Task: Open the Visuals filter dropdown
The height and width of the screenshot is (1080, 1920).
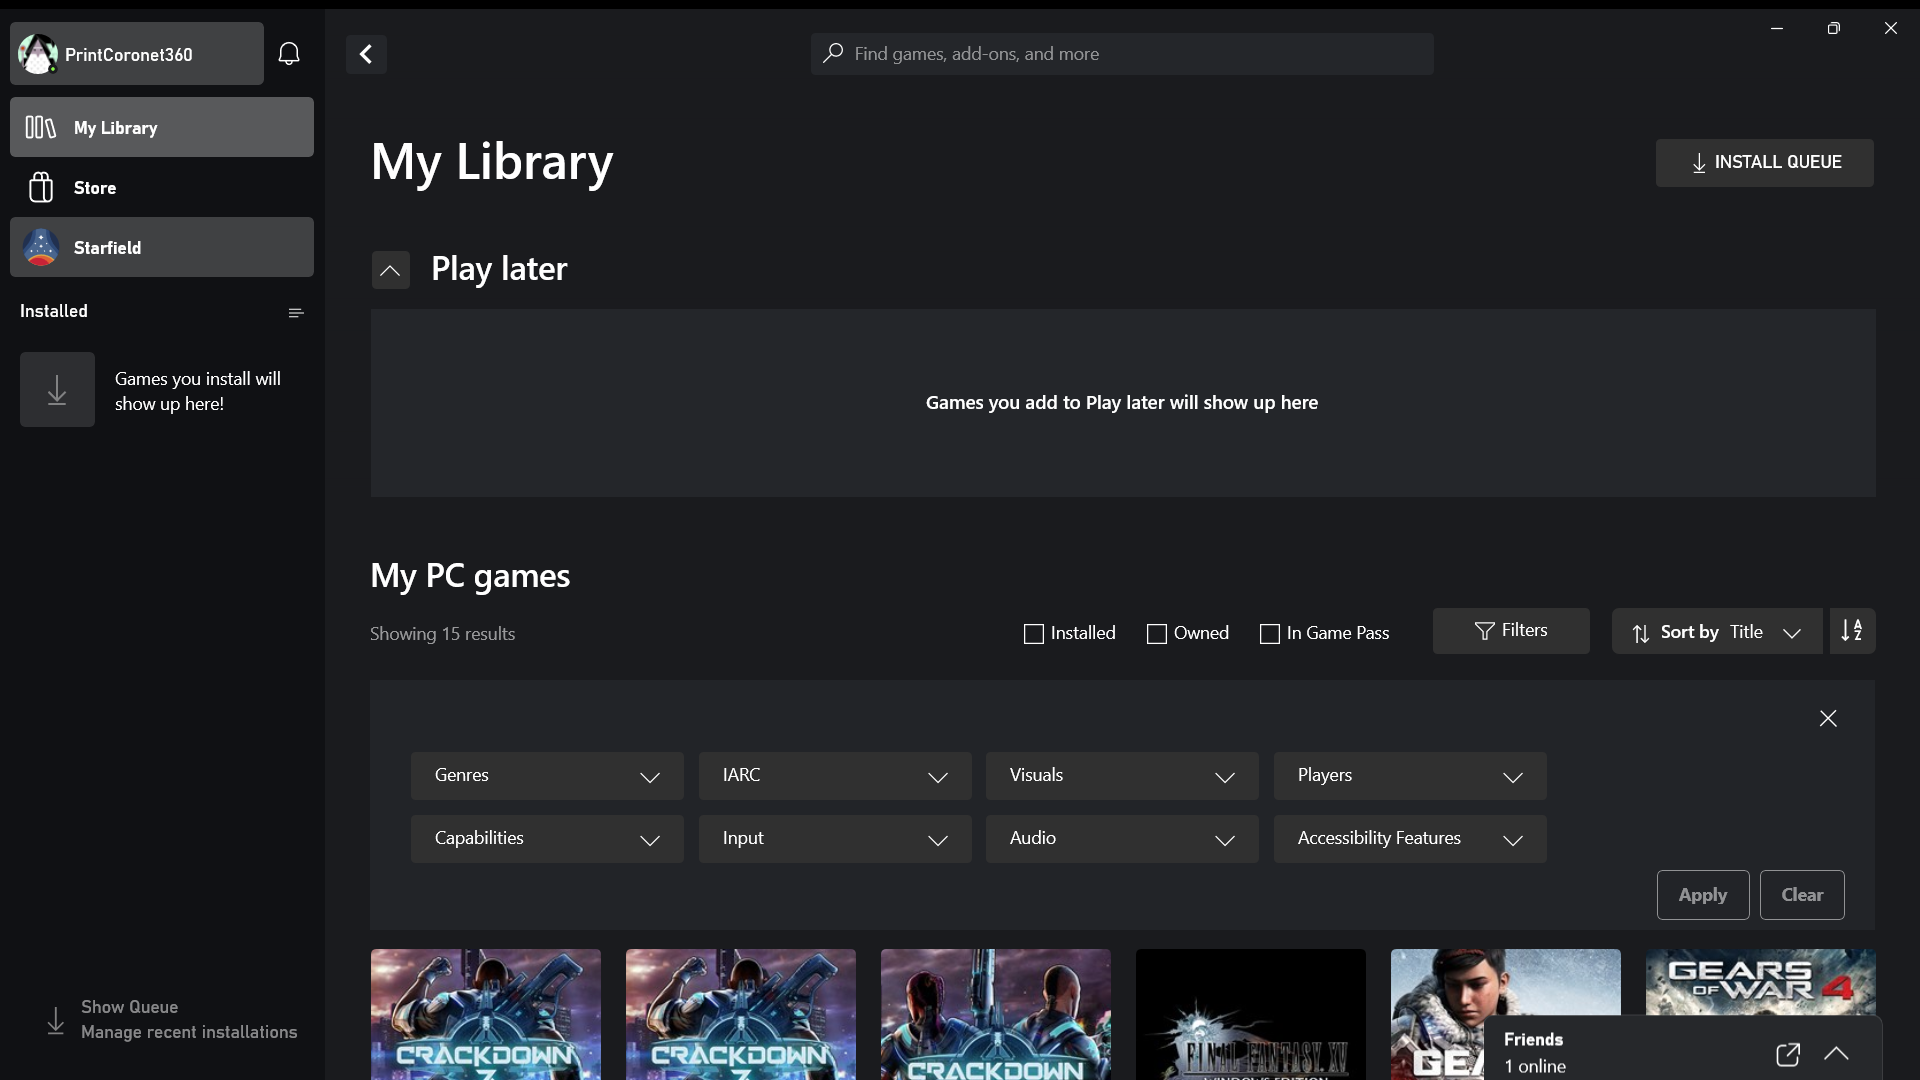Action: (1122, 776)
